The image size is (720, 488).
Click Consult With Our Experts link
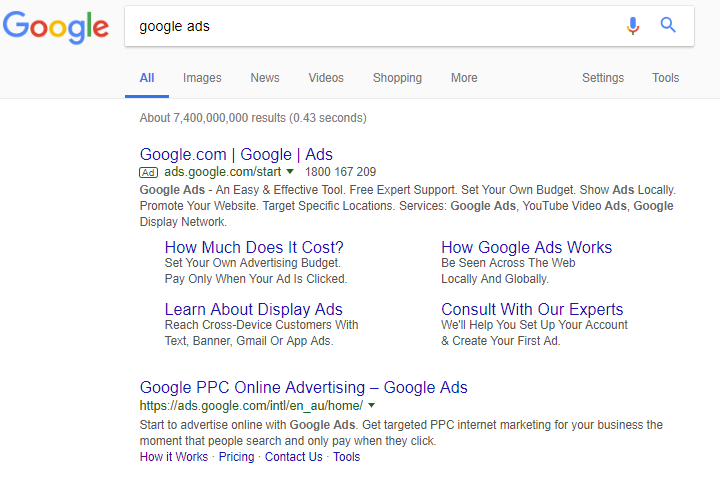[532, 309]
